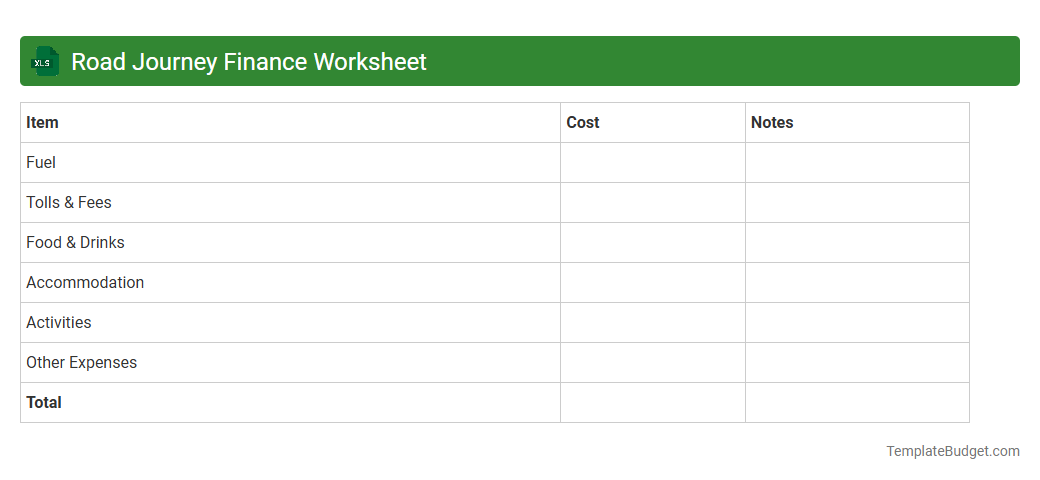This screenshot has height=480, width=1040.
Task: Click the Activities row label
Action: click(59, 322)
